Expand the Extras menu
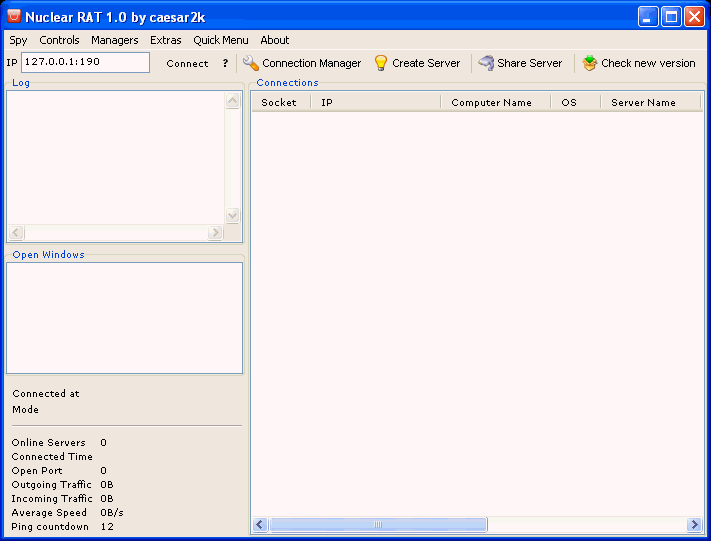711x541 pixels. click(166, 40)
